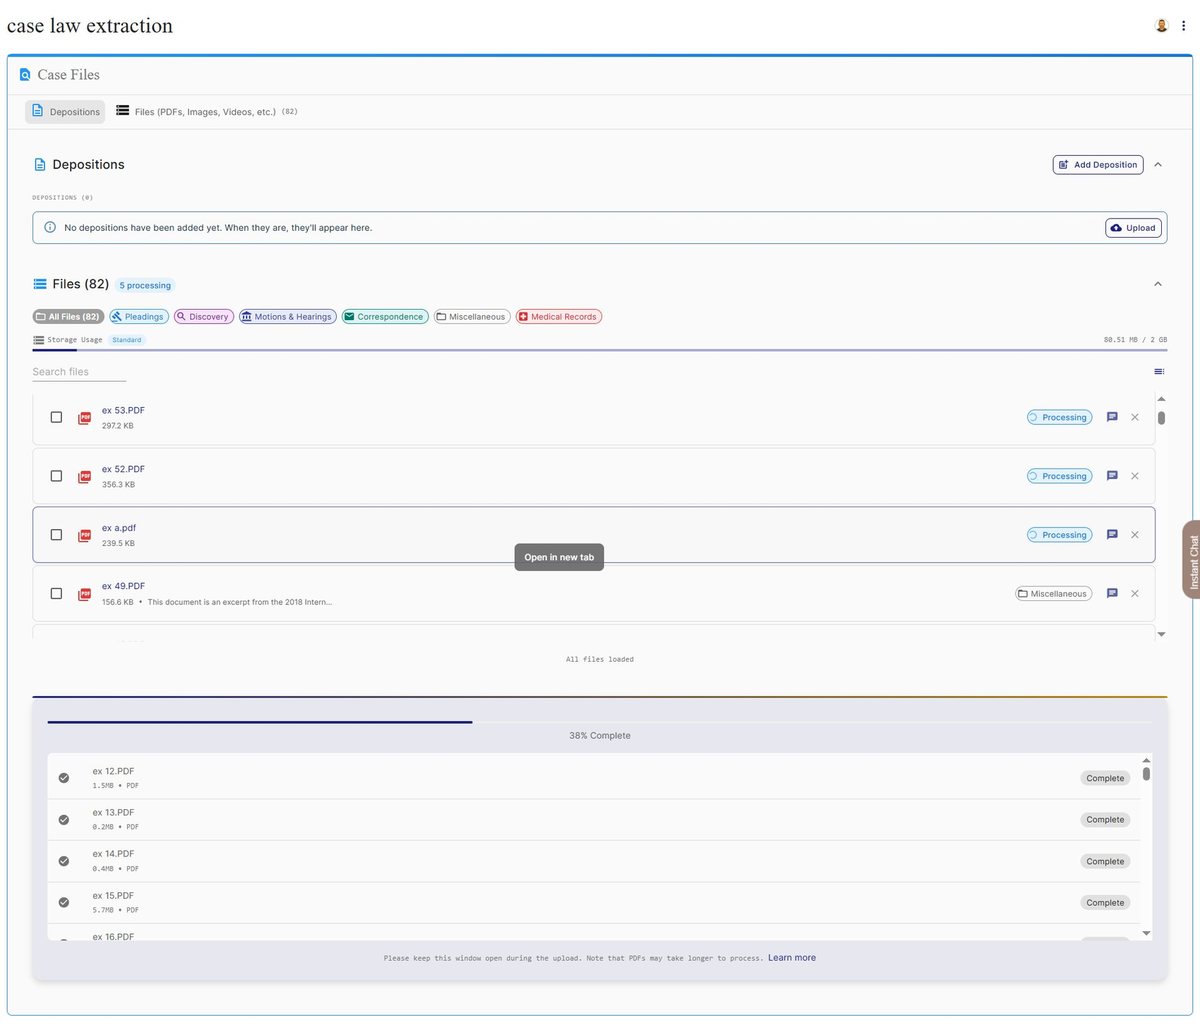The image size is (1200, 1025).
Task: Filter files by Medical Records
Action: coord(559,317)
